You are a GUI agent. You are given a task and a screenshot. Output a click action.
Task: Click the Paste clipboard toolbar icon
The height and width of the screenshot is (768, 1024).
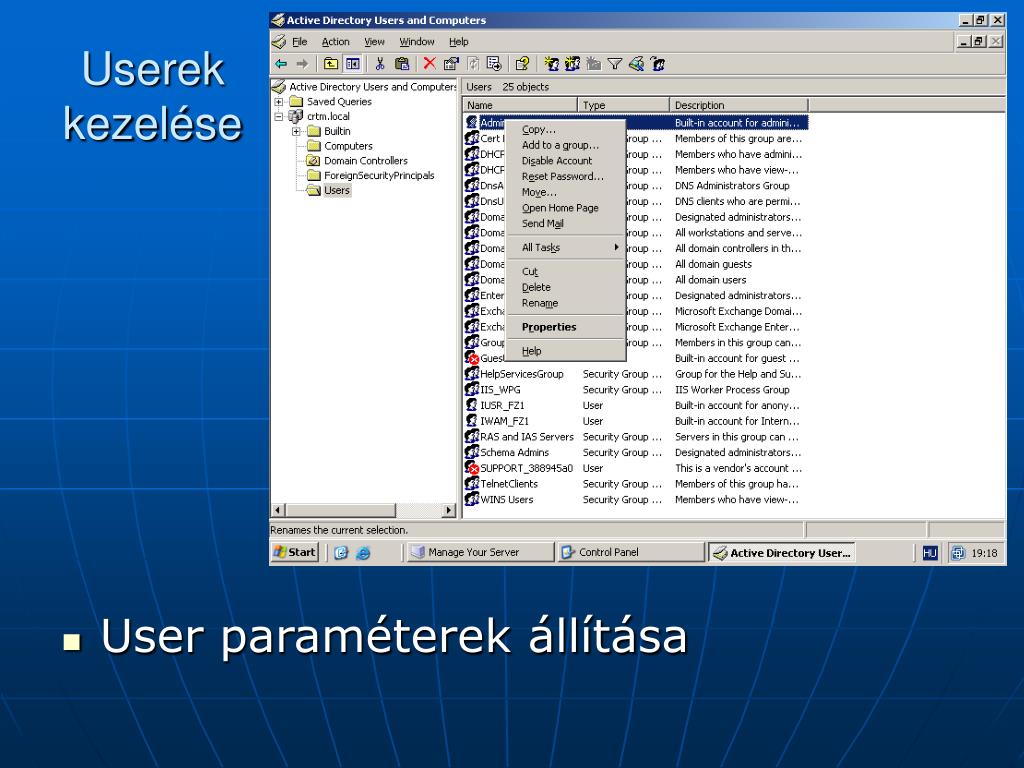[x=402, y=64]
